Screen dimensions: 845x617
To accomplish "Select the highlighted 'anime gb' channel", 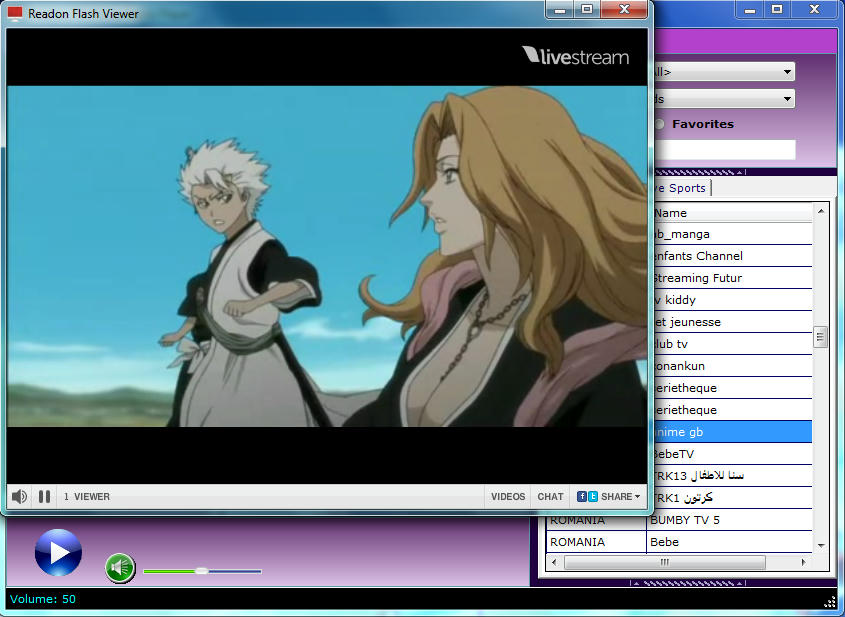I will pyautogui.click(x=731, y=432).
